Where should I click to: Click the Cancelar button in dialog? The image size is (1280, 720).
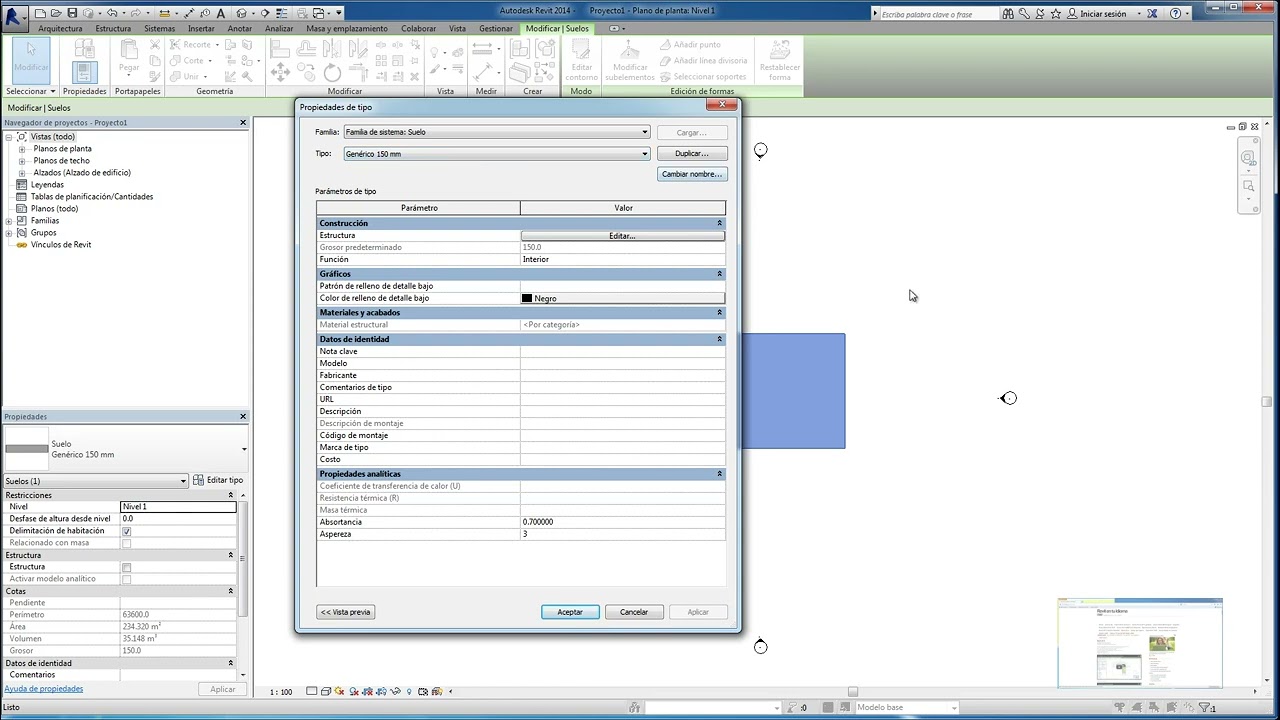click(634, 612)
